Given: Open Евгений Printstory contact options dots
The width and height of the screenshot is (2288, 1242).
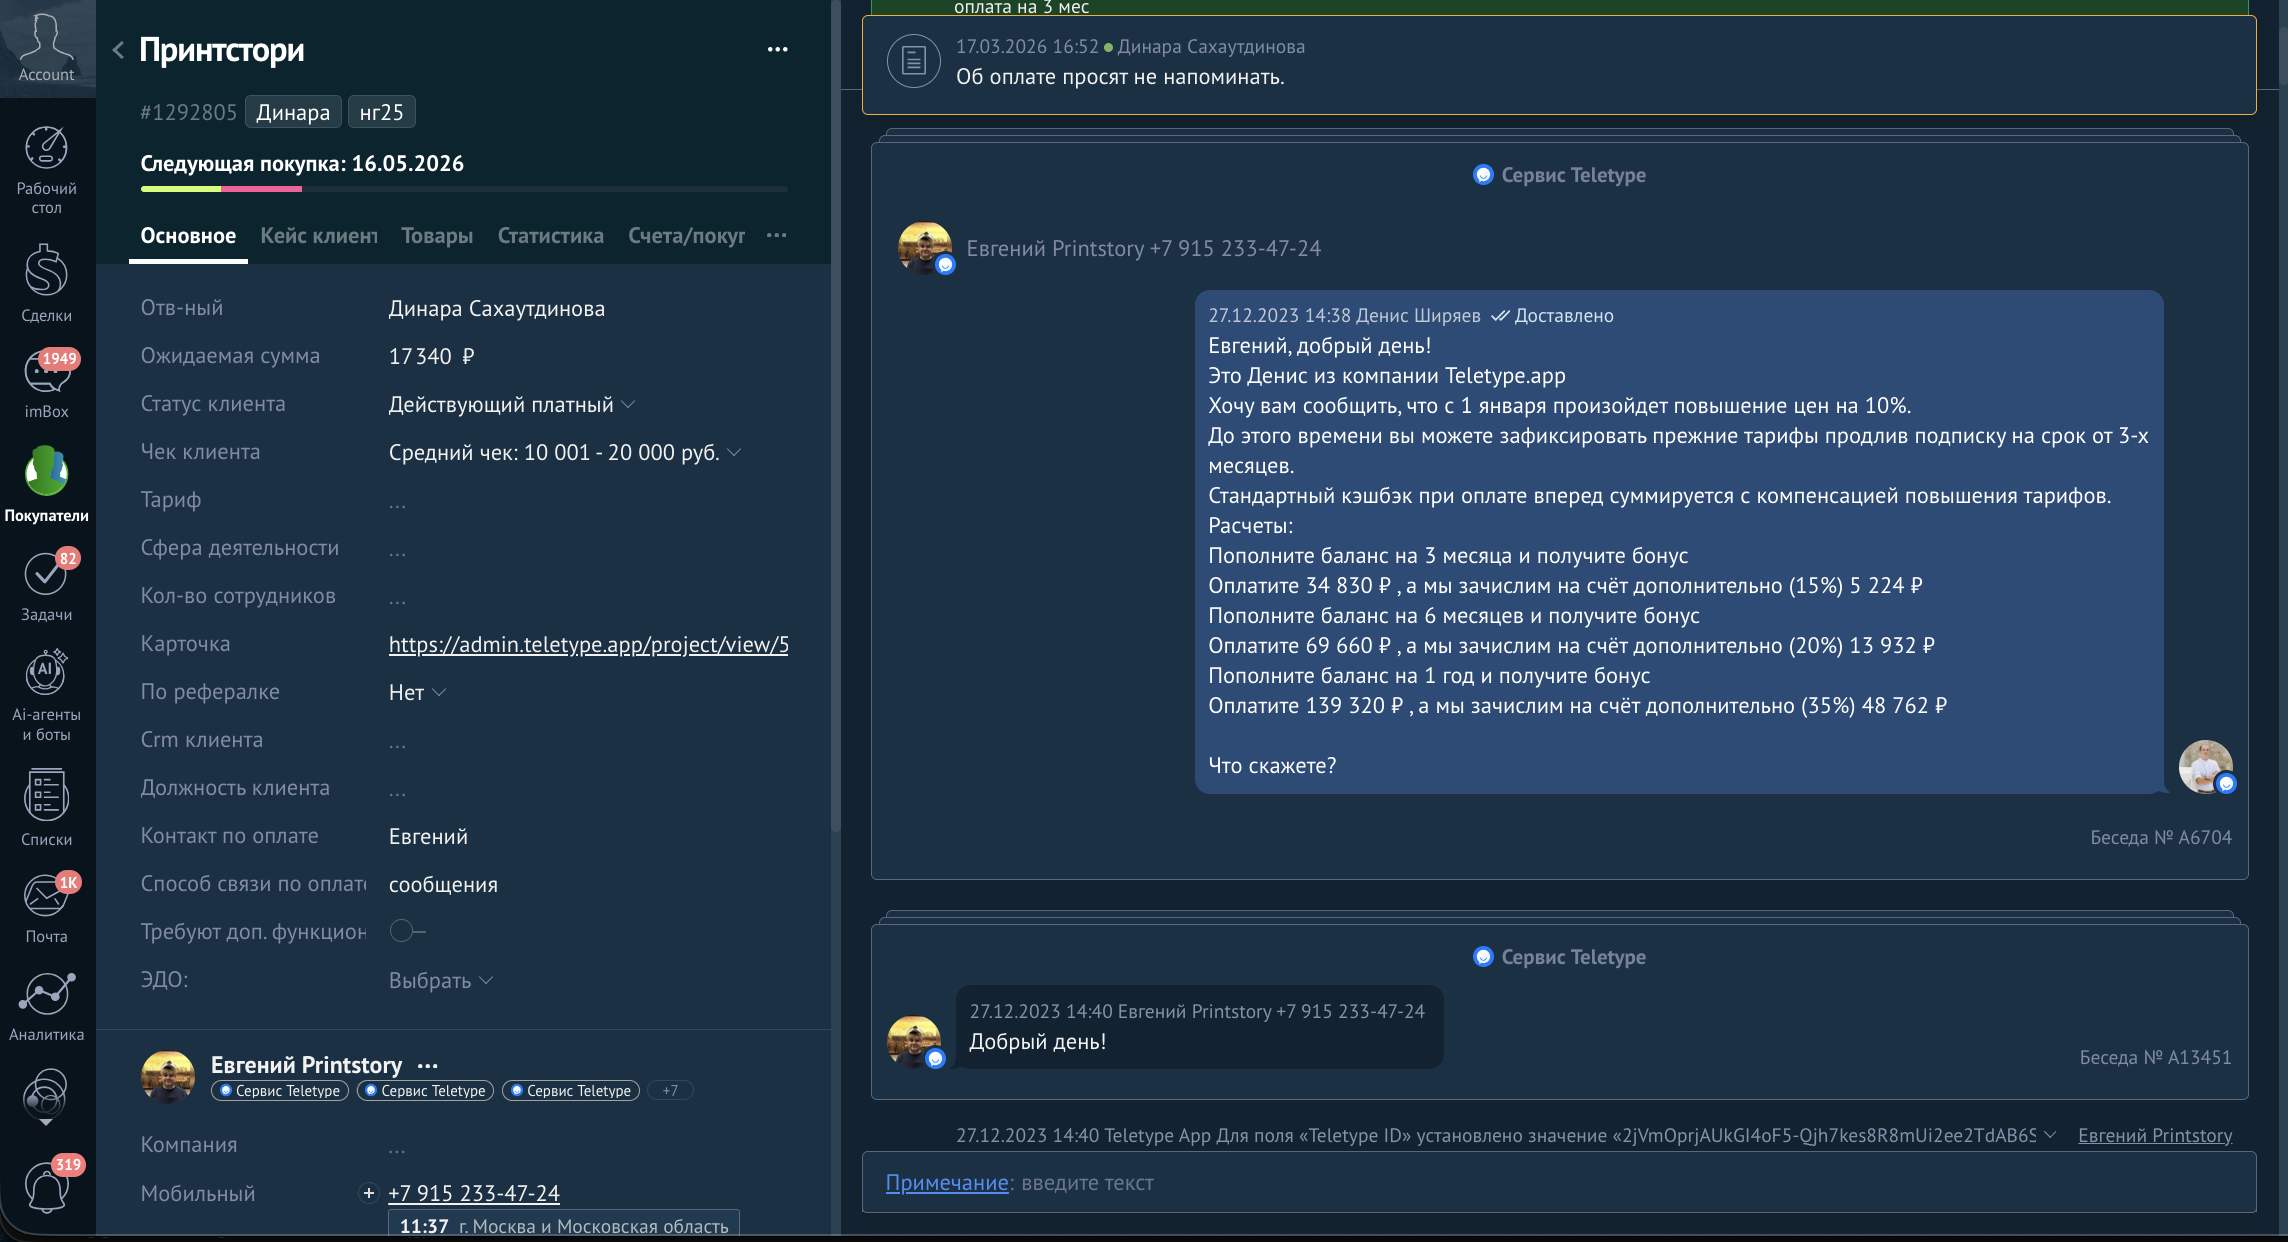Looking at the screenshot, I should tap(428, 1066).
